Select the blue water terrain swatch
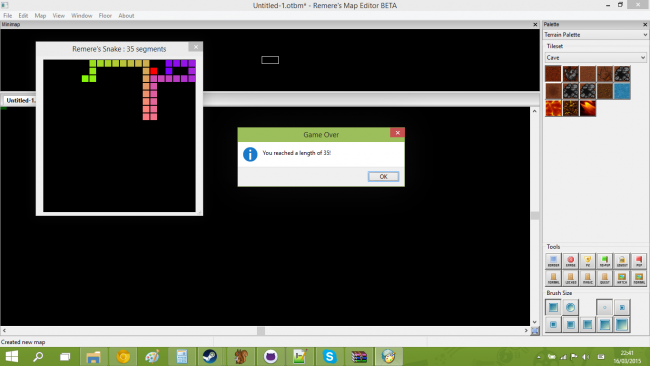Viewport: 650px width, 366px height. click(x=622, y=91)
